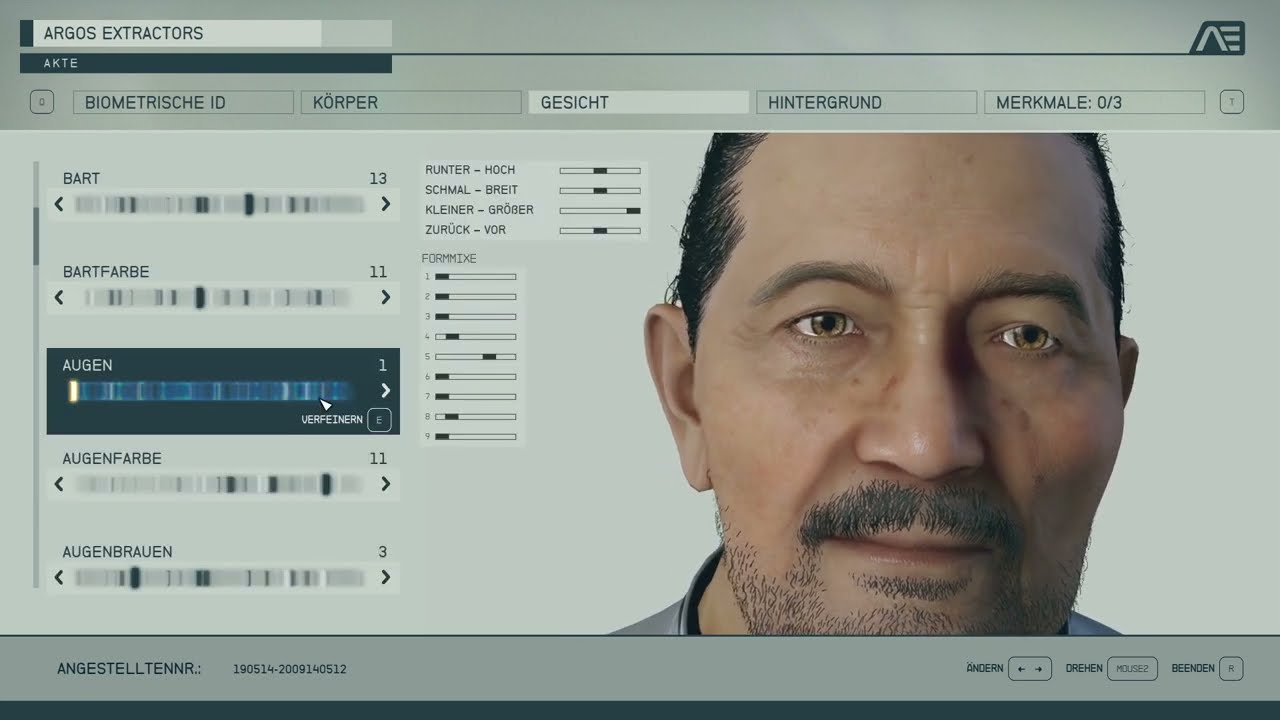This screenshot has height=720, width=1280.
Task: Adjust the Schmal – Breit slider
Action: pyautogui.click(x=600, y=190)
